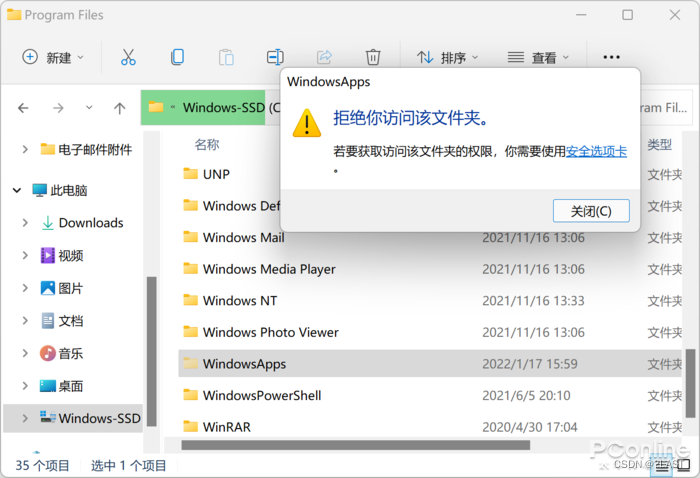Screen dimensions: 700x478
Task: Click the 图片 picture icon in sidebar
Action: pos(47,288)
